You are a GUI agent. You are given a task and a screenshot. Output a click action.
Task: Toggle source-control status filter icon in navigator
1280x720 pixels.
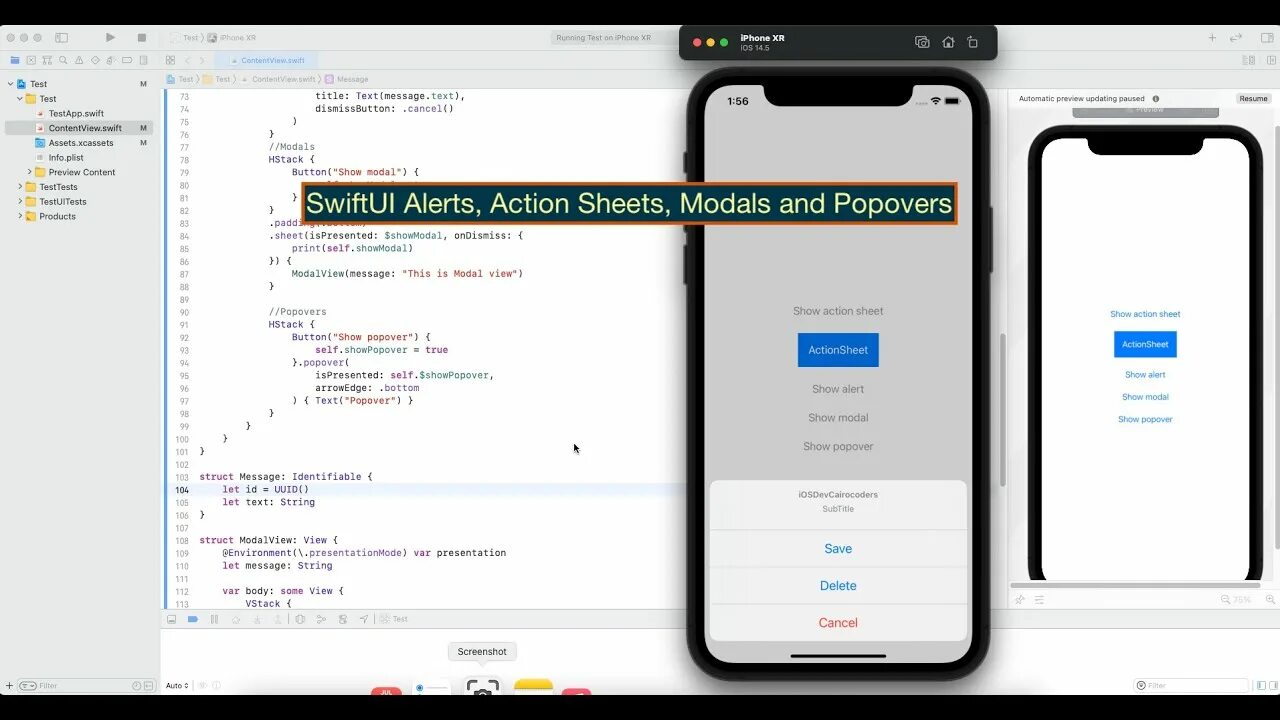tap(149, 686)
